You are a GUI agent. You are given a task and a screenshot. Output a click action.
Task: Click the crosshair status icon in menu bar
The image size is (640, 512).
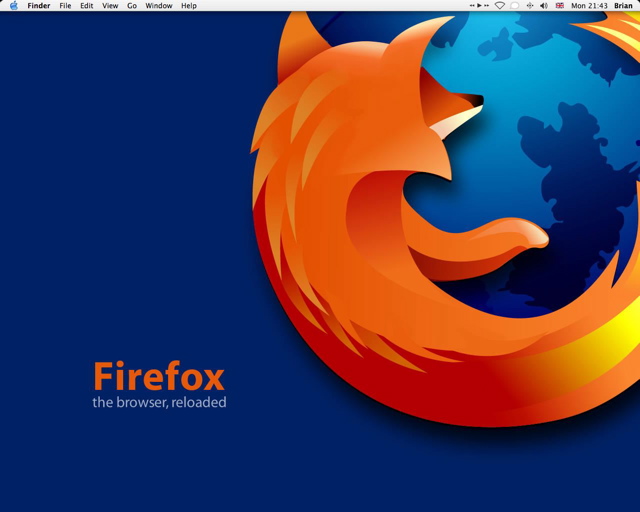click(530, 6)
